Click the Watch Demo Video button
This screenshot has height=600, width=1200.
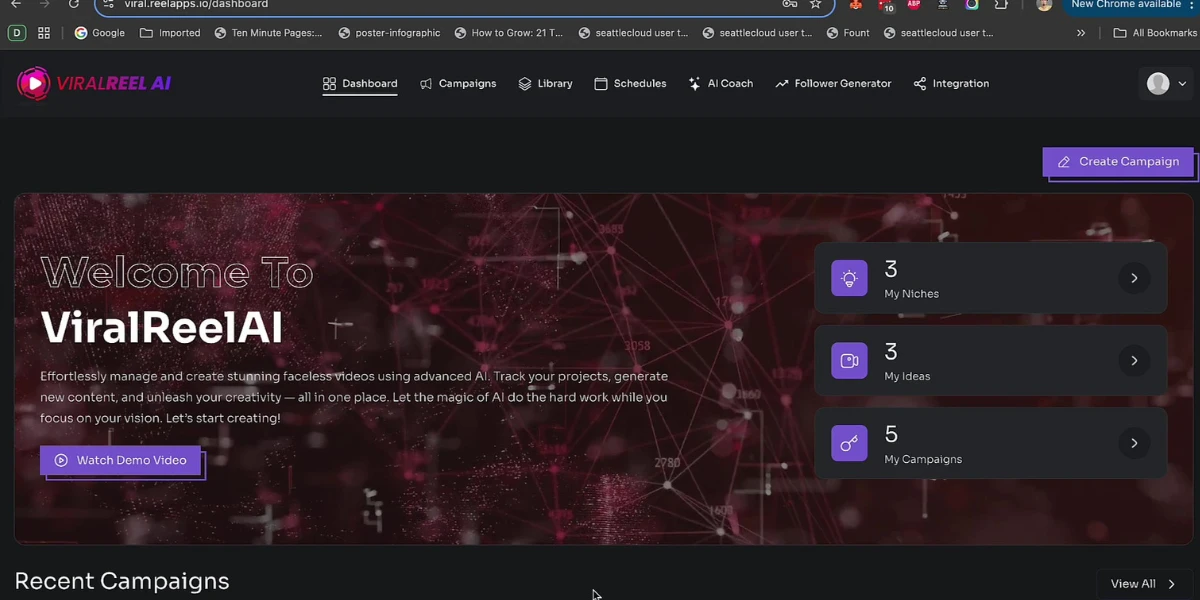(121, 460)
